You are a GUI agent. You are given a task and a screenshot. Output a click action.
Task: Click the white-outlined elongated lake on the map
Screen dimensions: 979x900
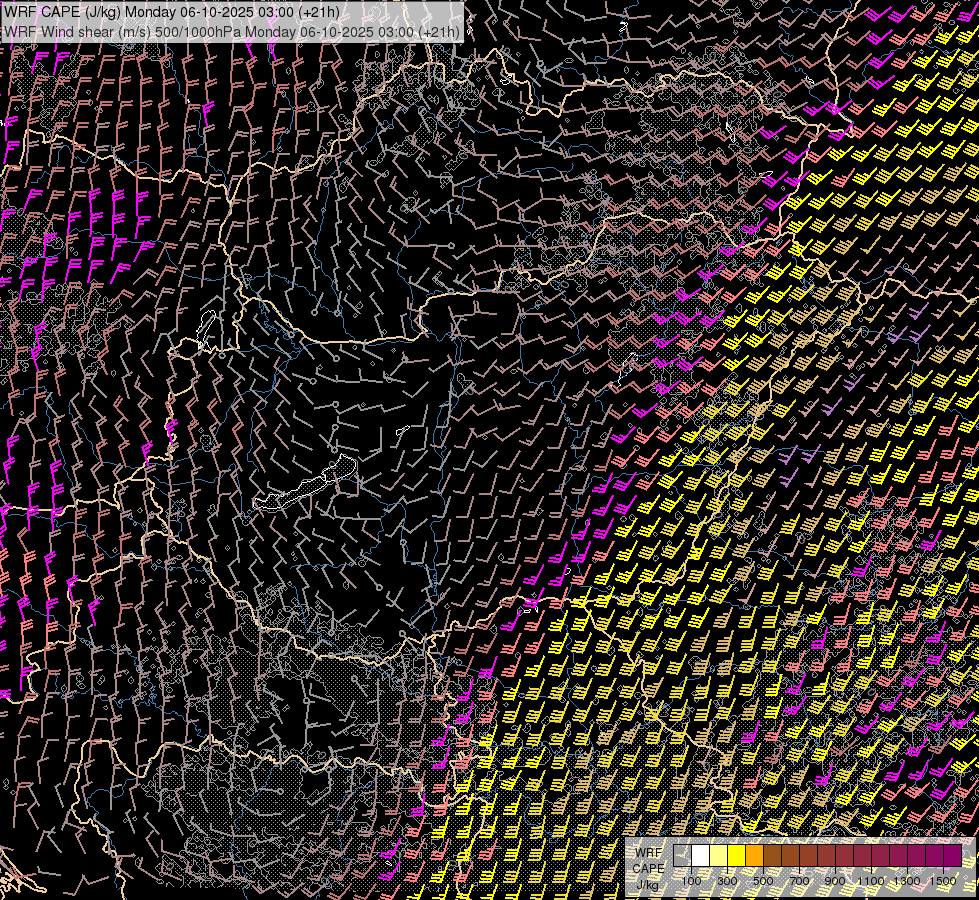point(305,484)
